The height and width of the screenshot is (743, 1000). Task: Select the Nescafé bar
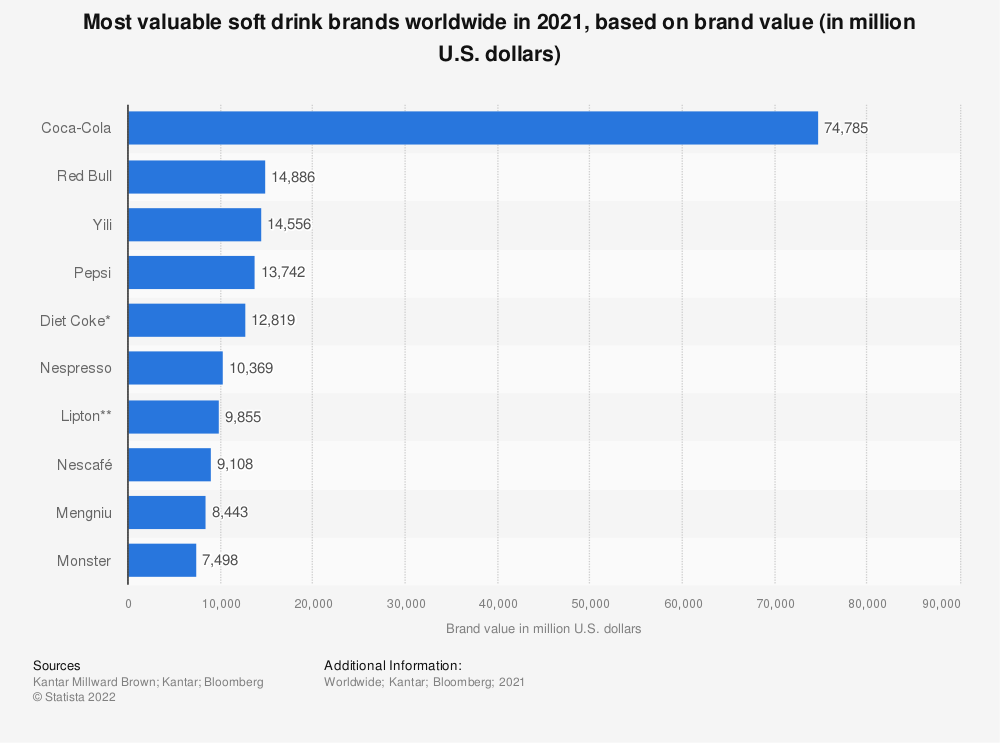click(x=170, y=464)
